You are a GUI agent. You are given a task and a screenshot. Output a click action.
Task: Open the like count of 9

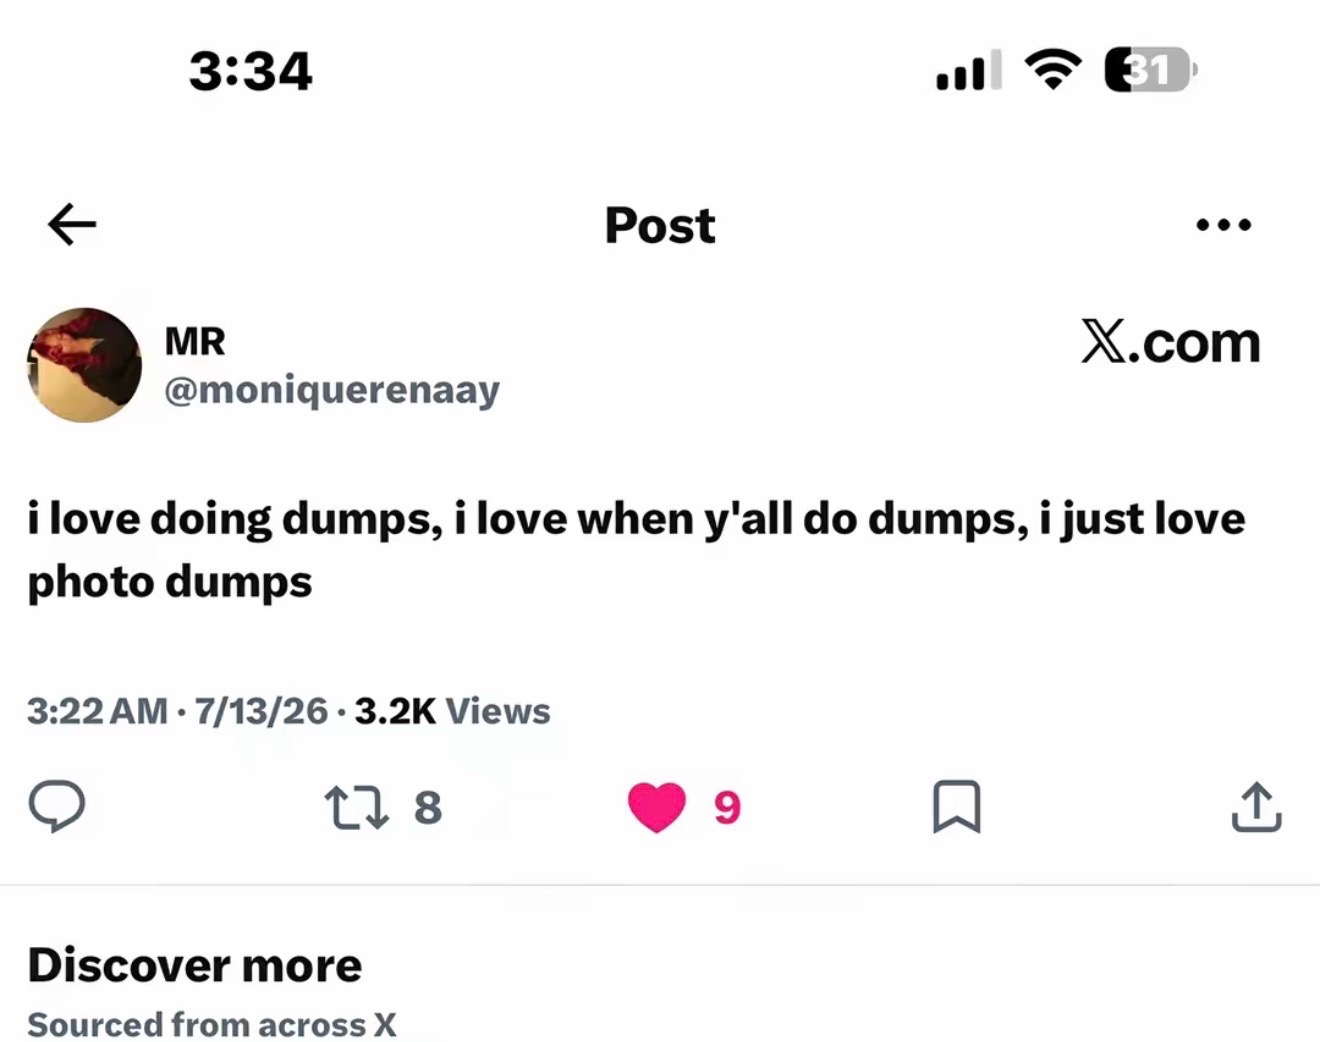pyautogui.click(x=727, y=807)
